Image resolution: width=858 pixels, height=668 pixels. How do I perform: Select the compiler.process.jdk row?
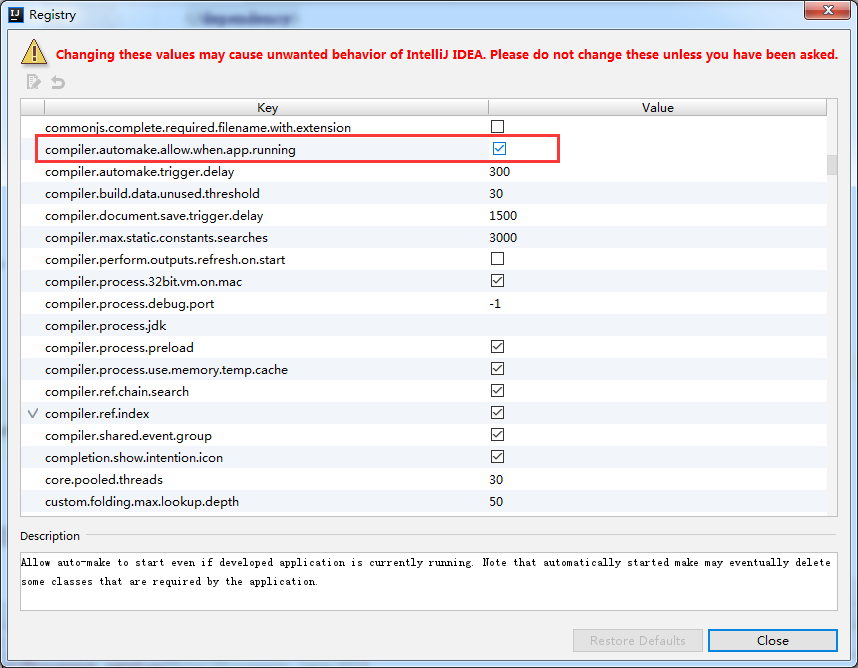[424, 326]
